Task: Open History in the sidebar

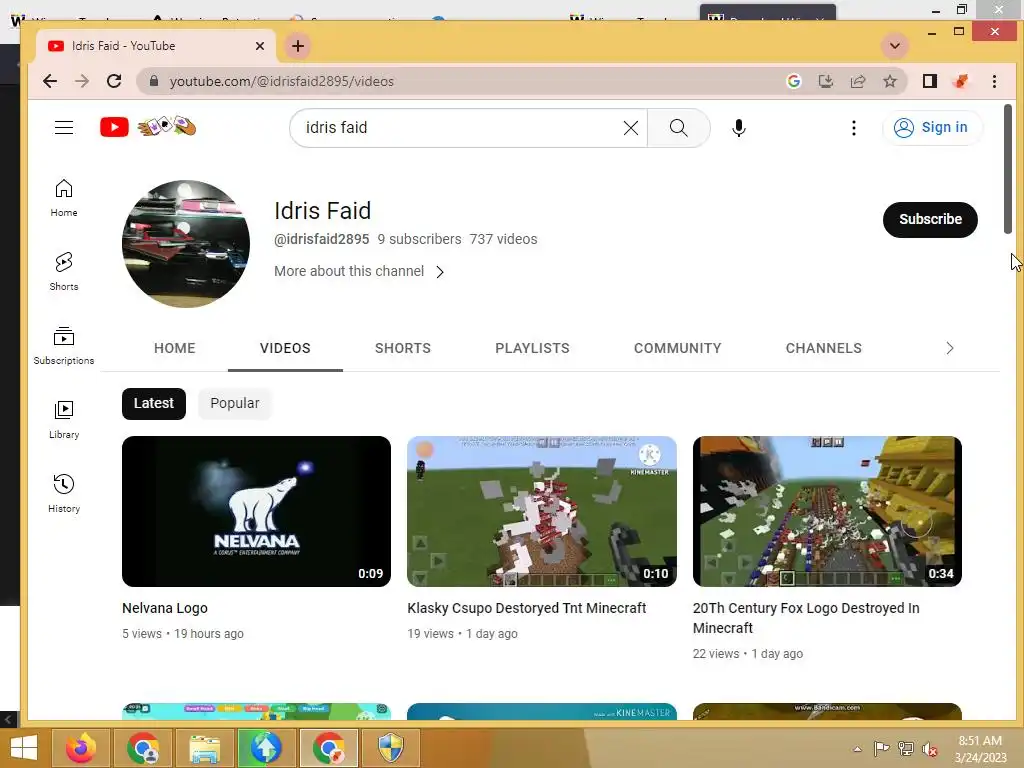Action: tap(64, 494)
